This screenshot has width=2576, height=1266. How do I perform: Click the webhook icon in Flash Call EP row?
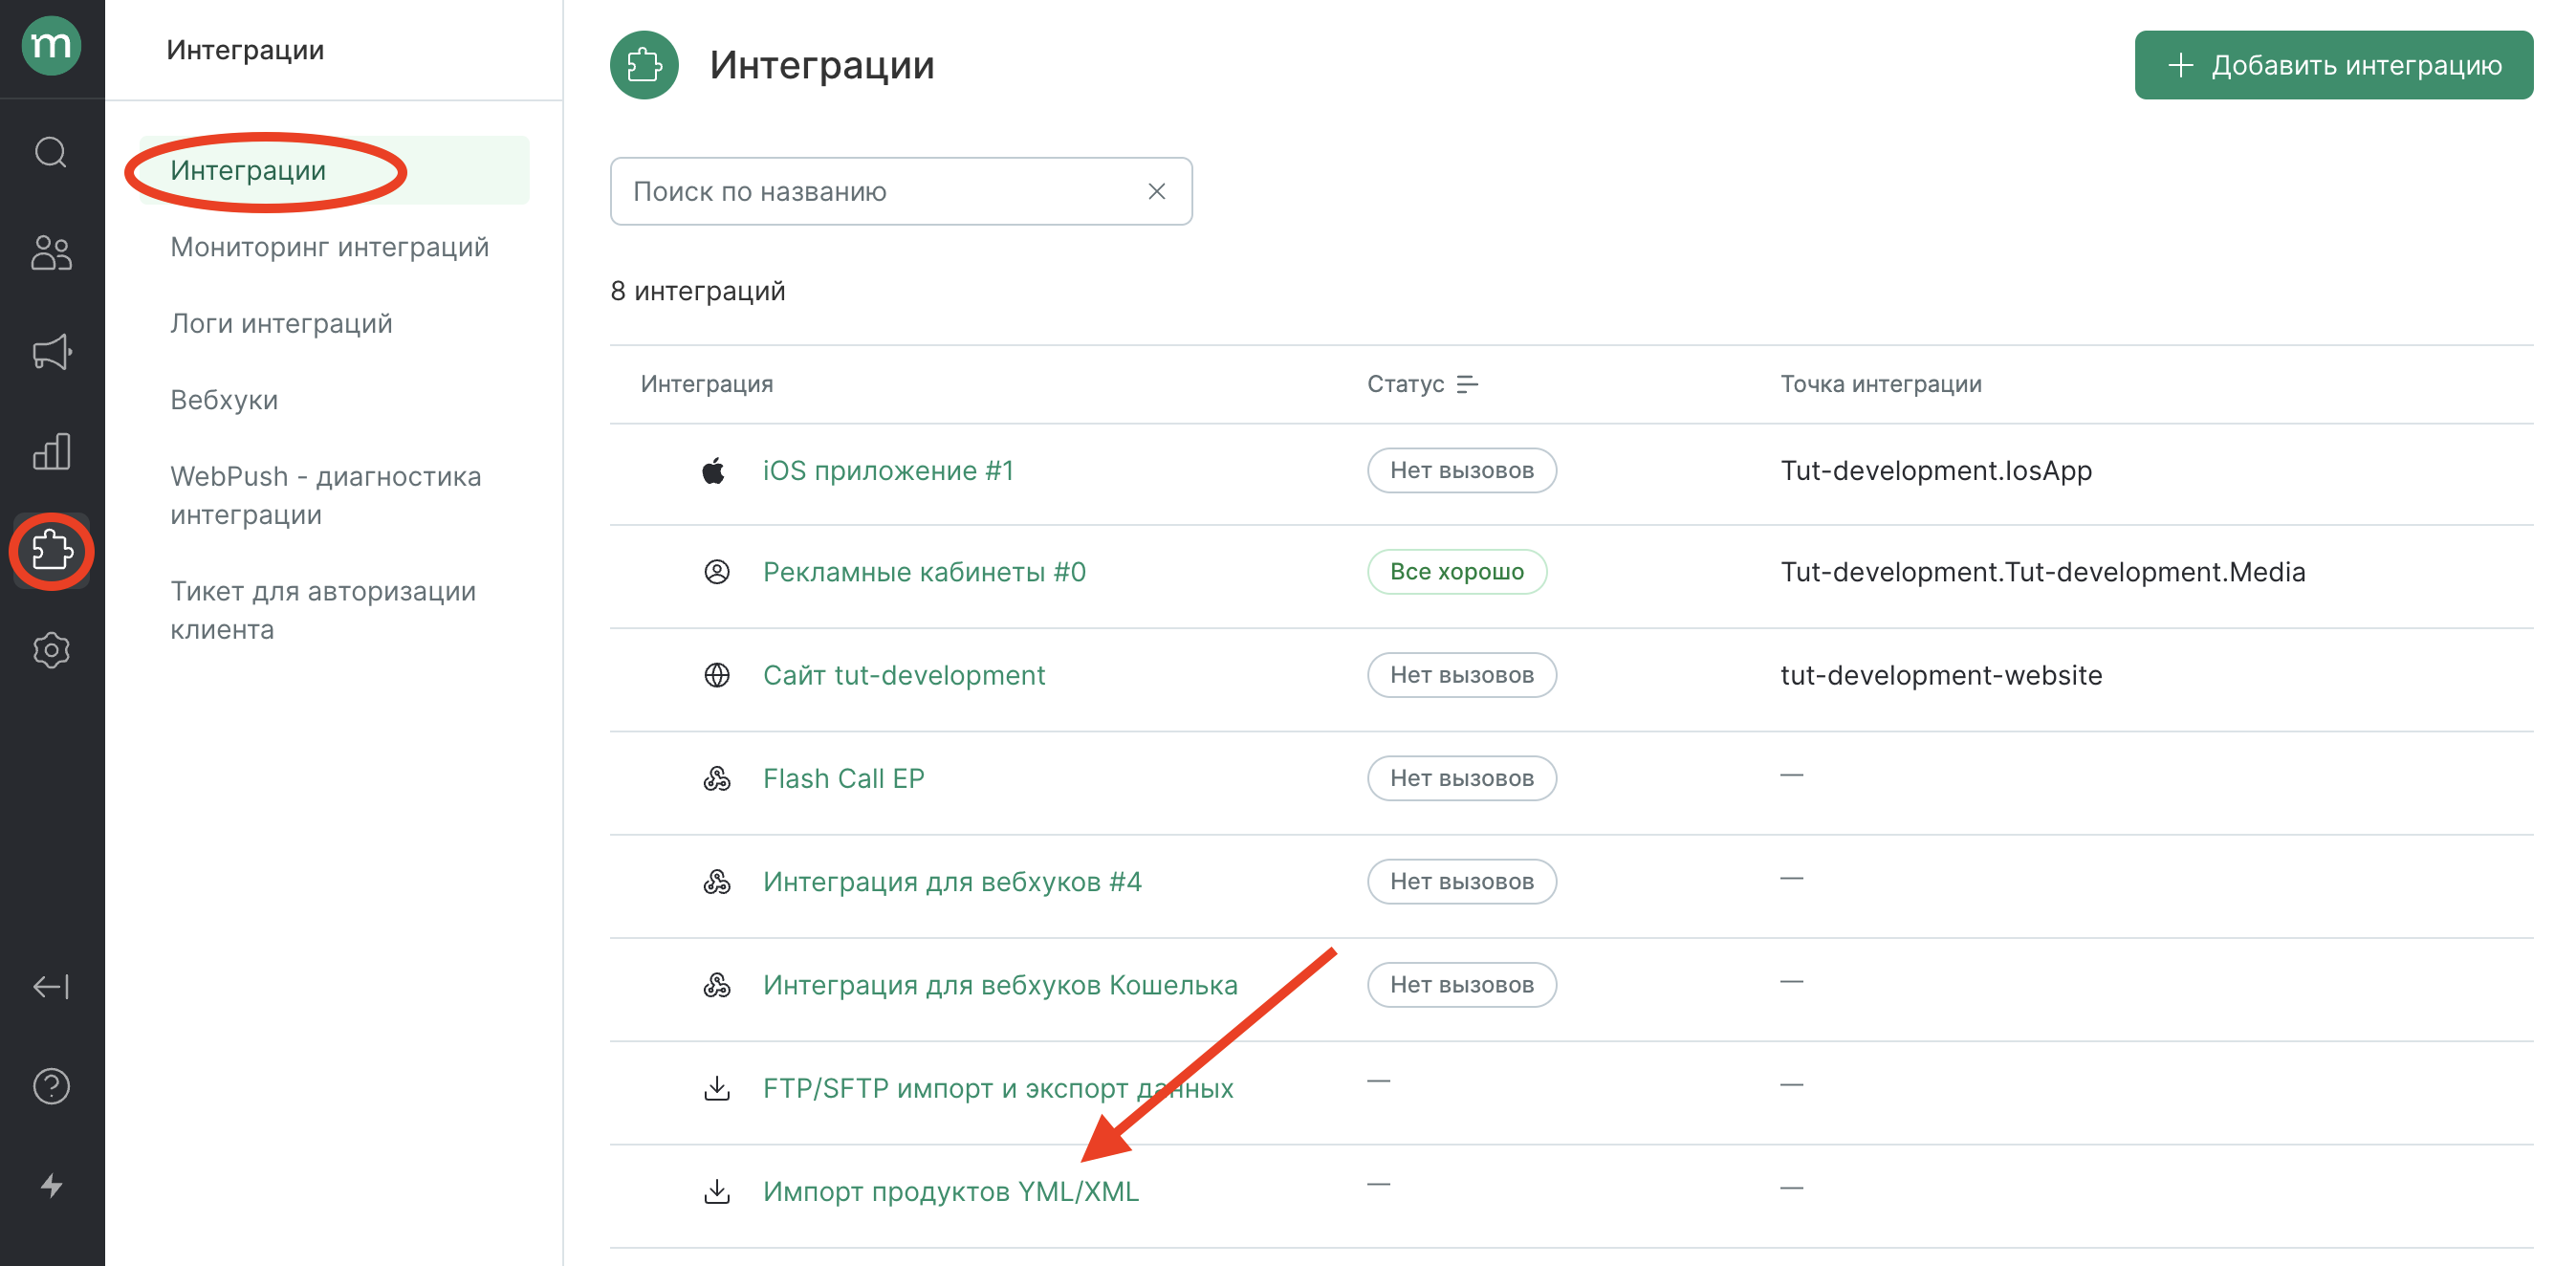(717, 778)
